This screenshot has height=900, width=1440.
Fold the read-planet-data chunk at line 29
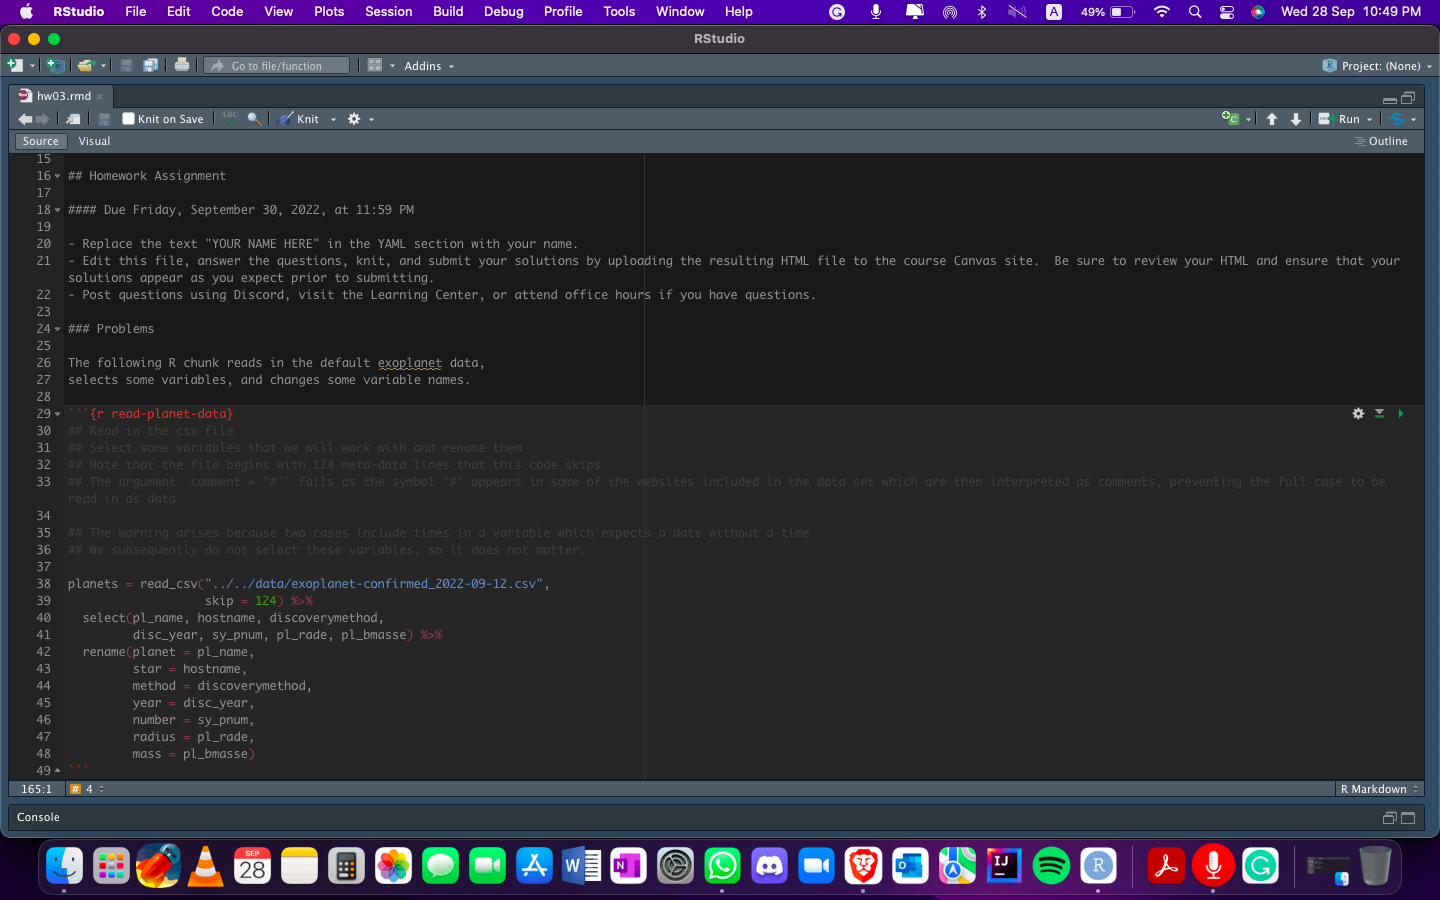pos(57,414)
